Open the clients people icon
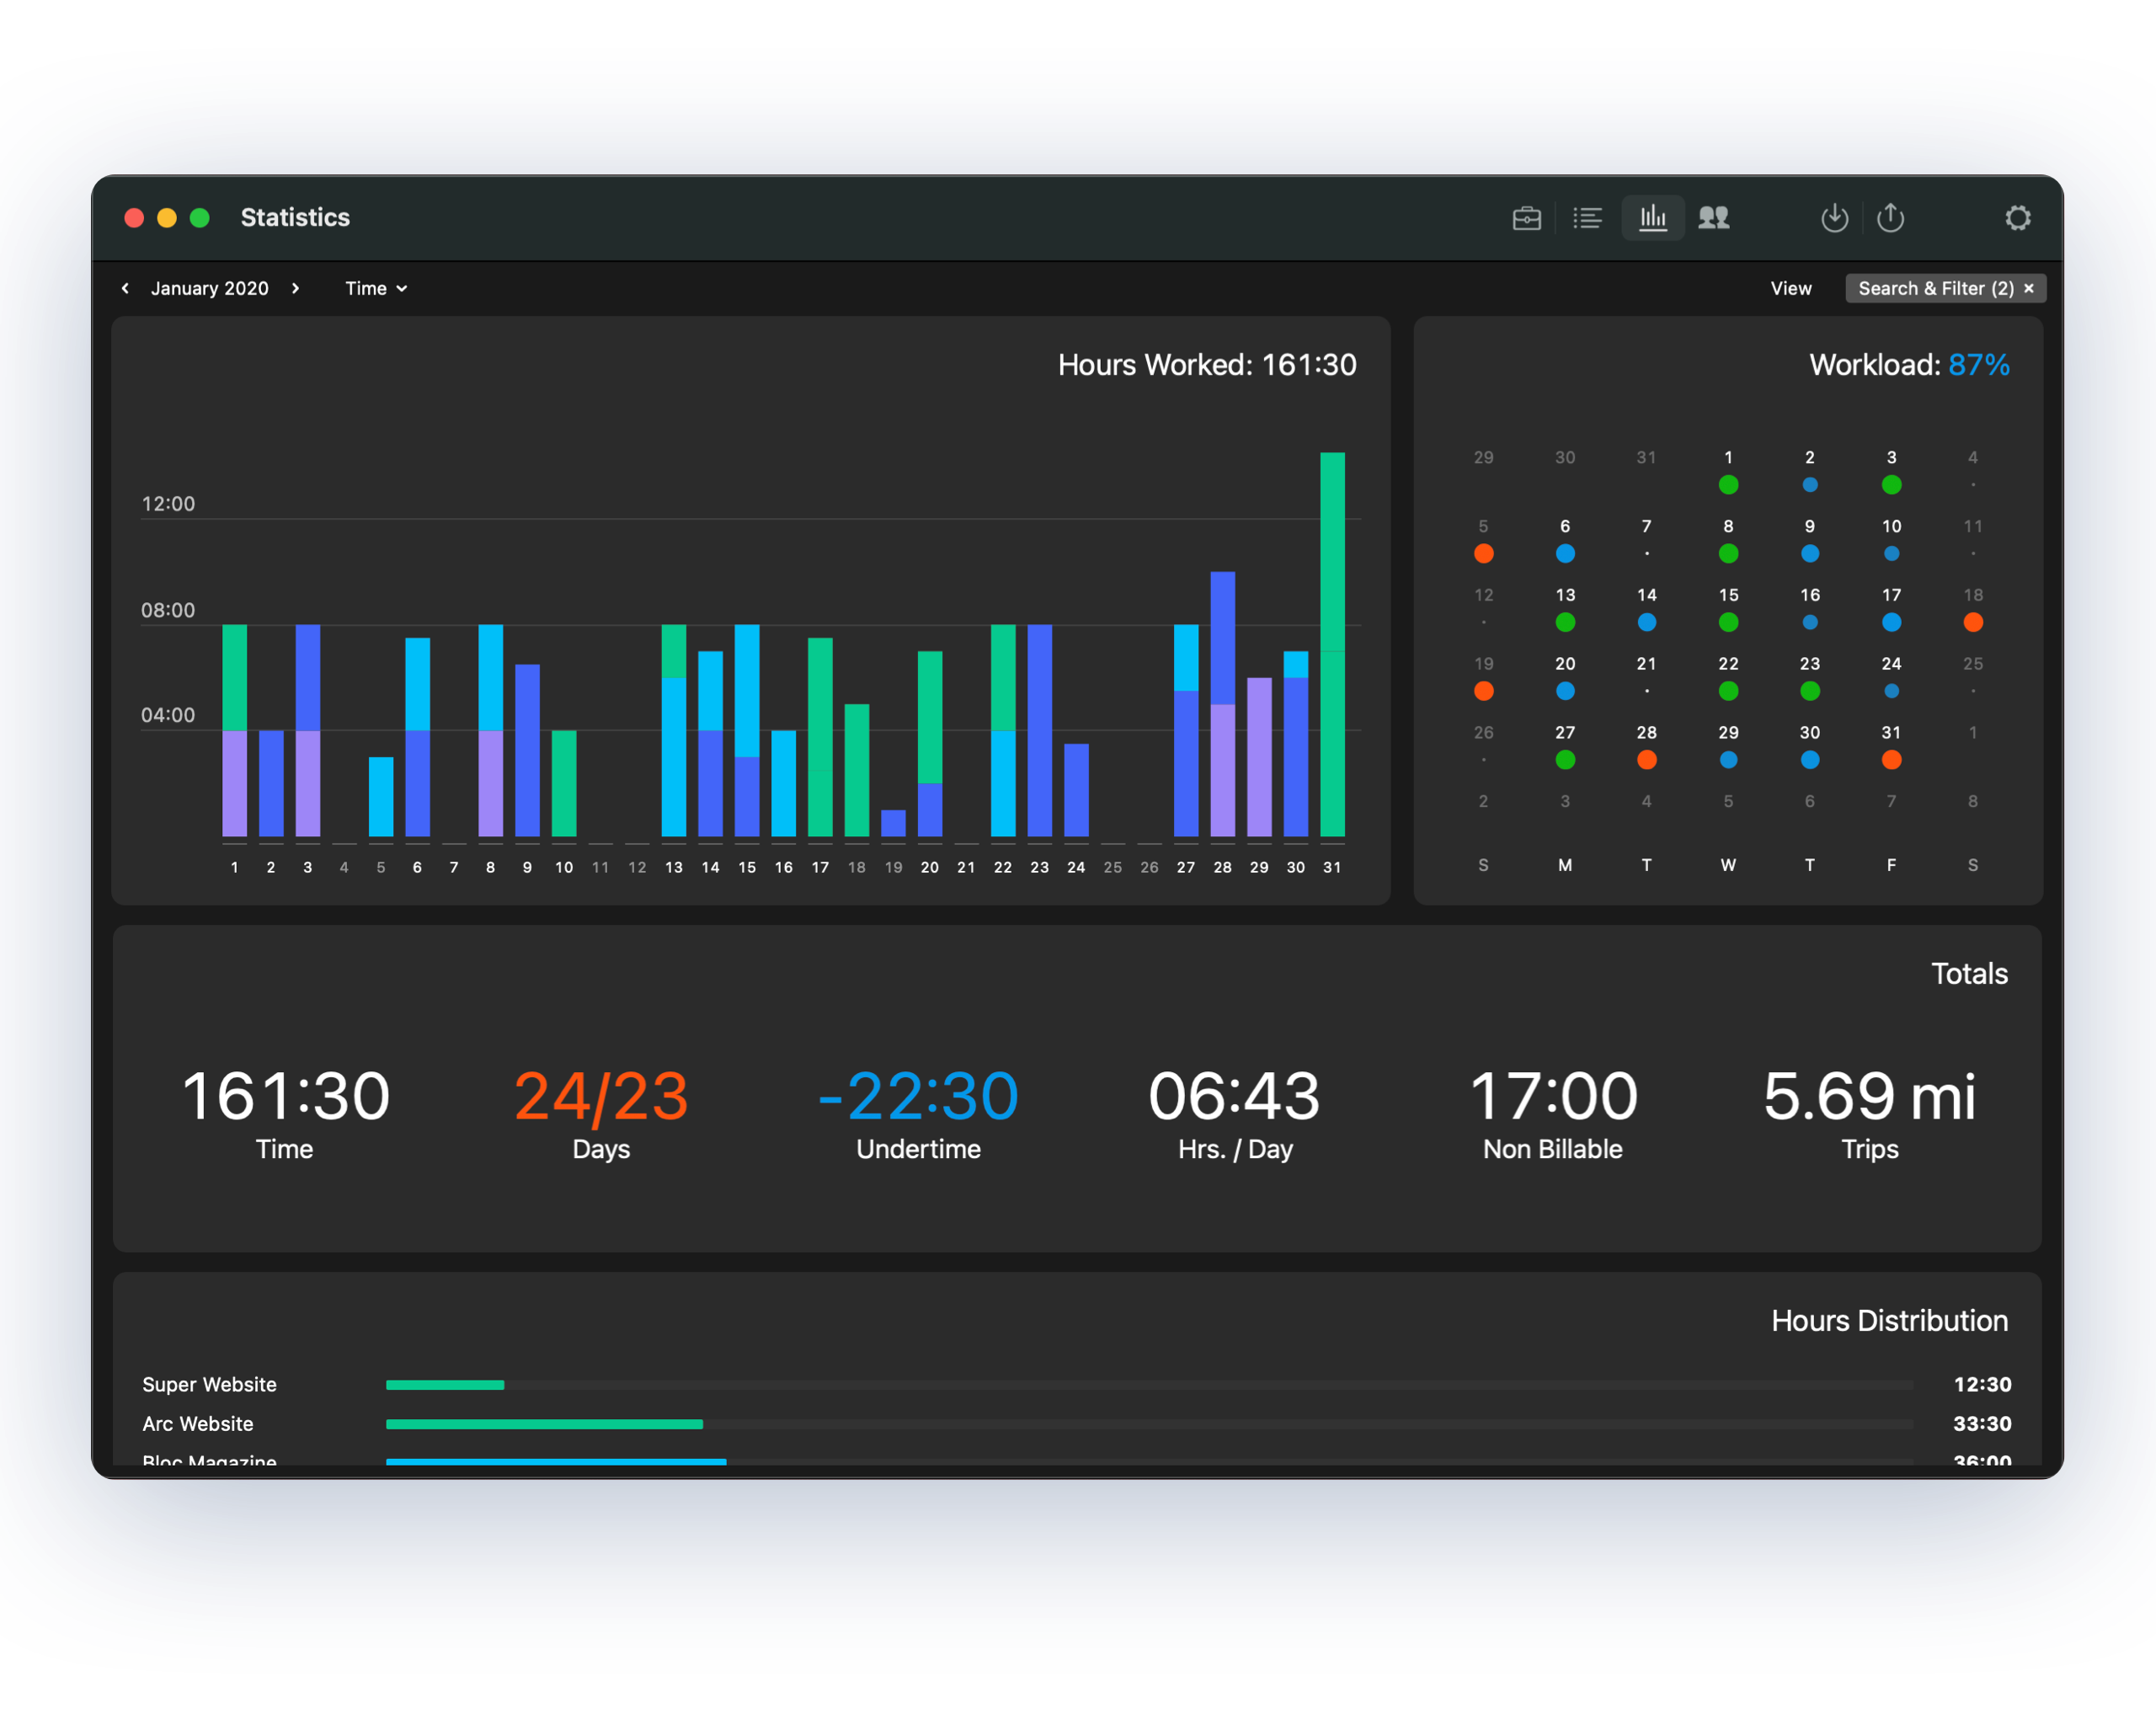This screenshot has height=1725, width=2156. click(x=1714, y=218)
